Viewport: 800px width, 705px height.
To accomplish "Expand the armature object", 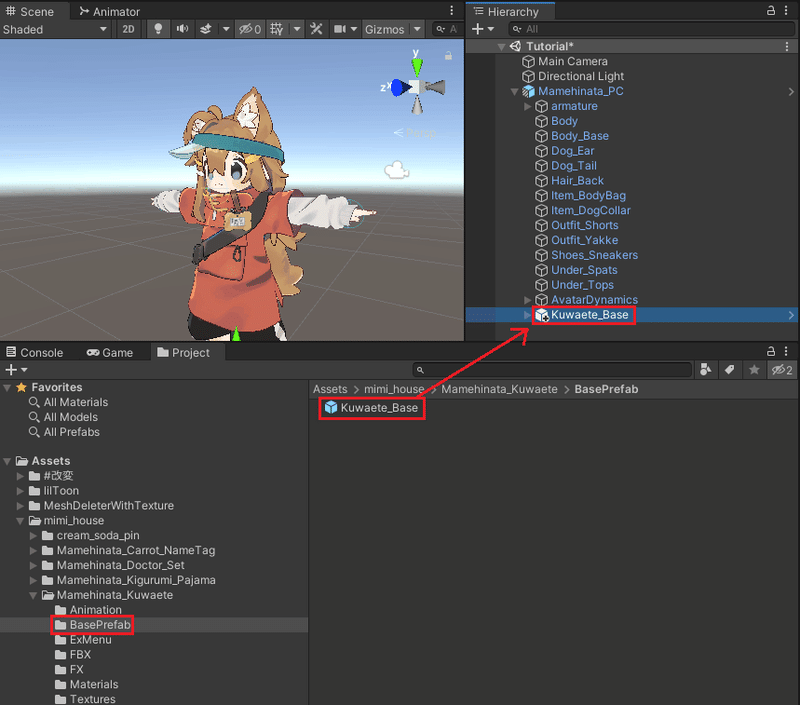I will point(528,106).
